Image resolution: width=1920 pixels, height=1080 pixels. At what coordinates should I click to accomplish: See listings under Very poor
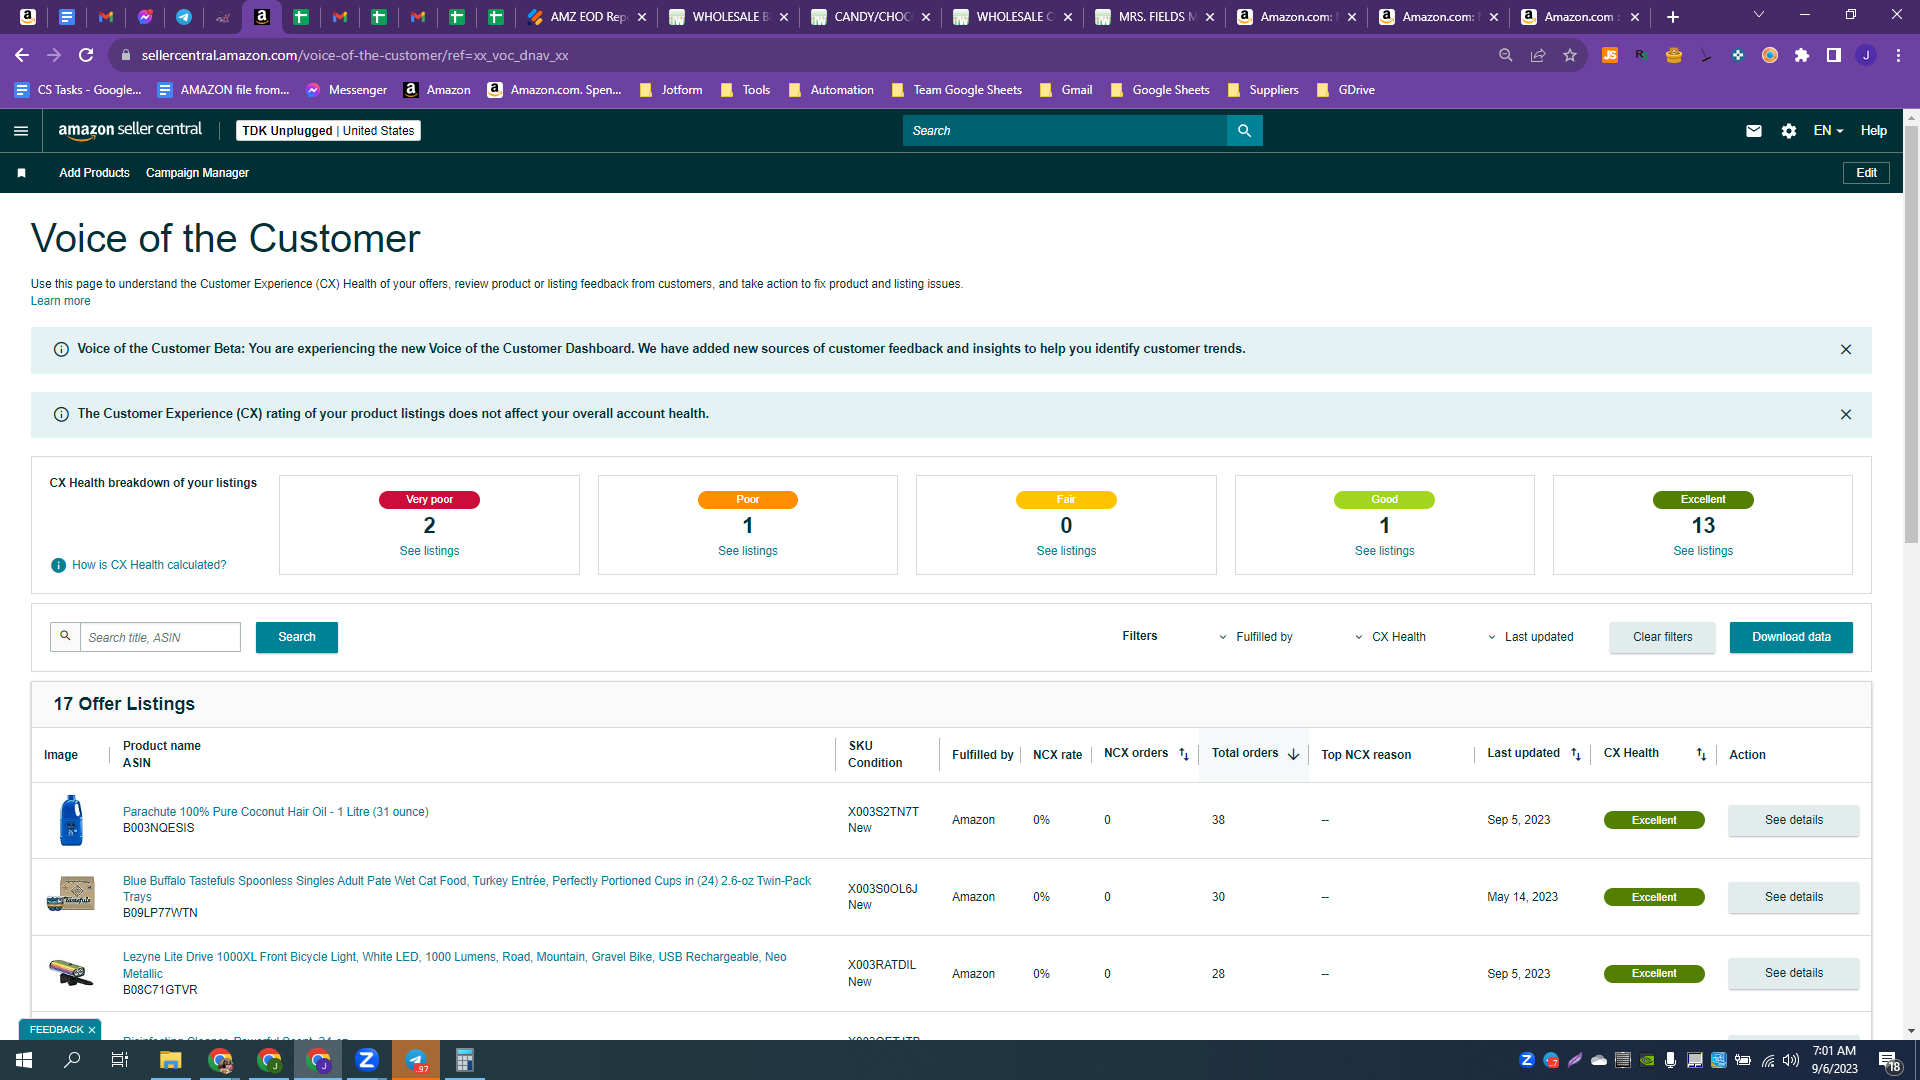(429, 551)
